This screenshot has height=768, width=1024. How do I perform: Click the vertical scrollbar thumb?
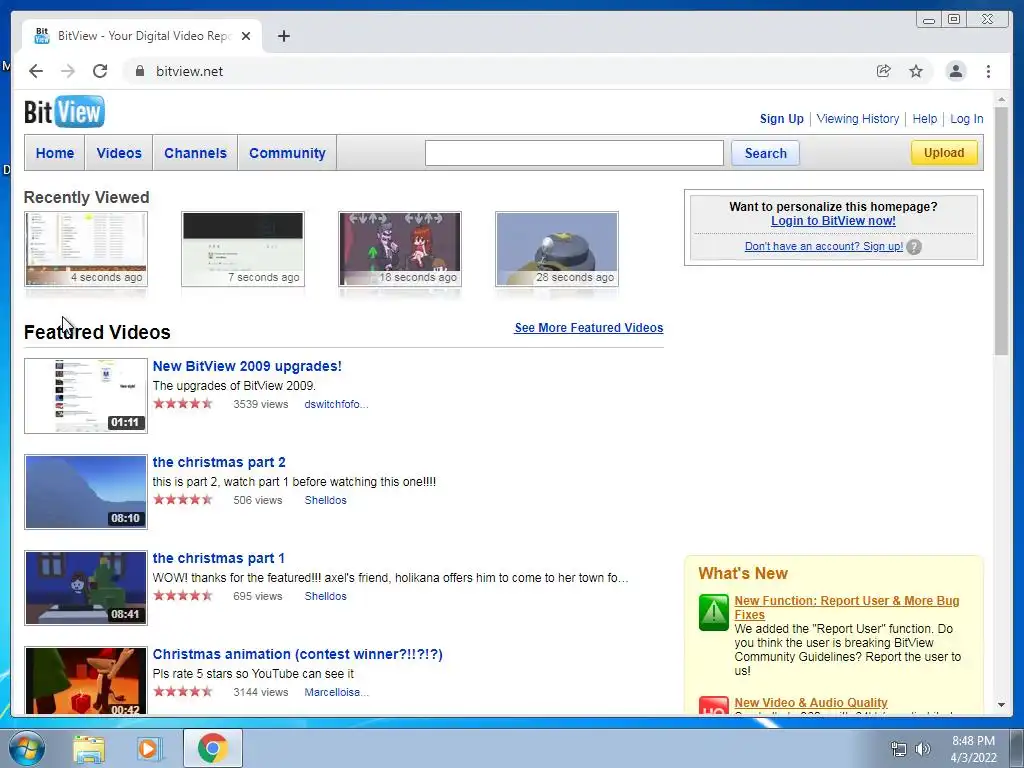(x=1001, y=232)
